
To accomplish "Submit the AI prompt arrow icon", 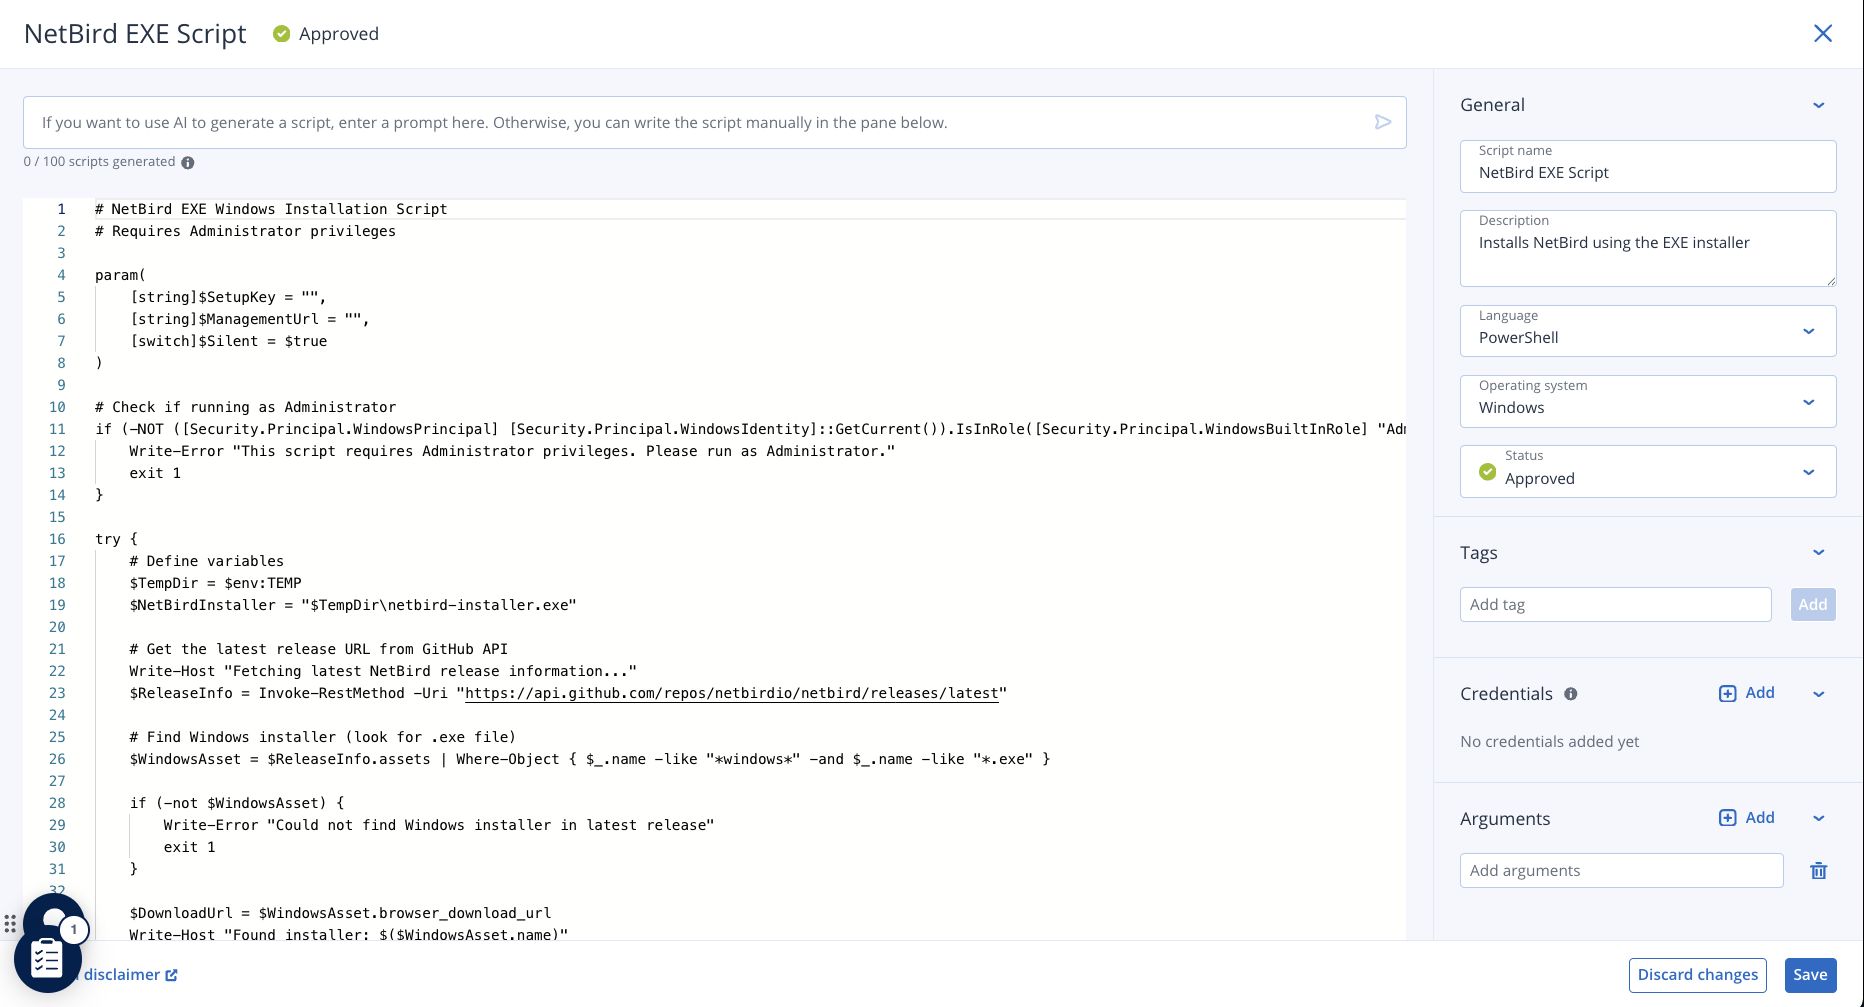I will [1383, 122].
